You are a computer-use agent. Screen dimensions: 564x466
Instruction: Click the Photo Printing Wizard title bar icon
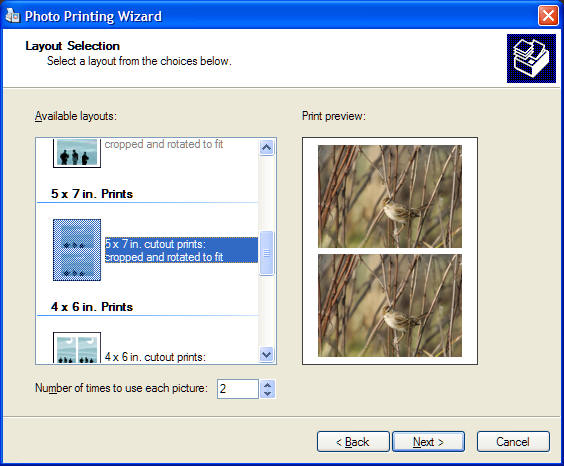(x=13, y=16)
